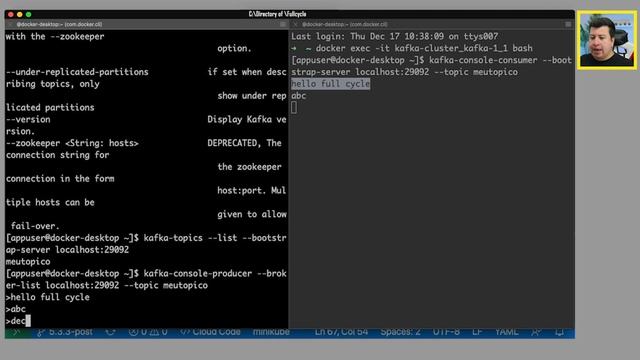Click 'Last login: Thu Dec 17' line
Screen dimensions: 640x360
coord(394,36)
